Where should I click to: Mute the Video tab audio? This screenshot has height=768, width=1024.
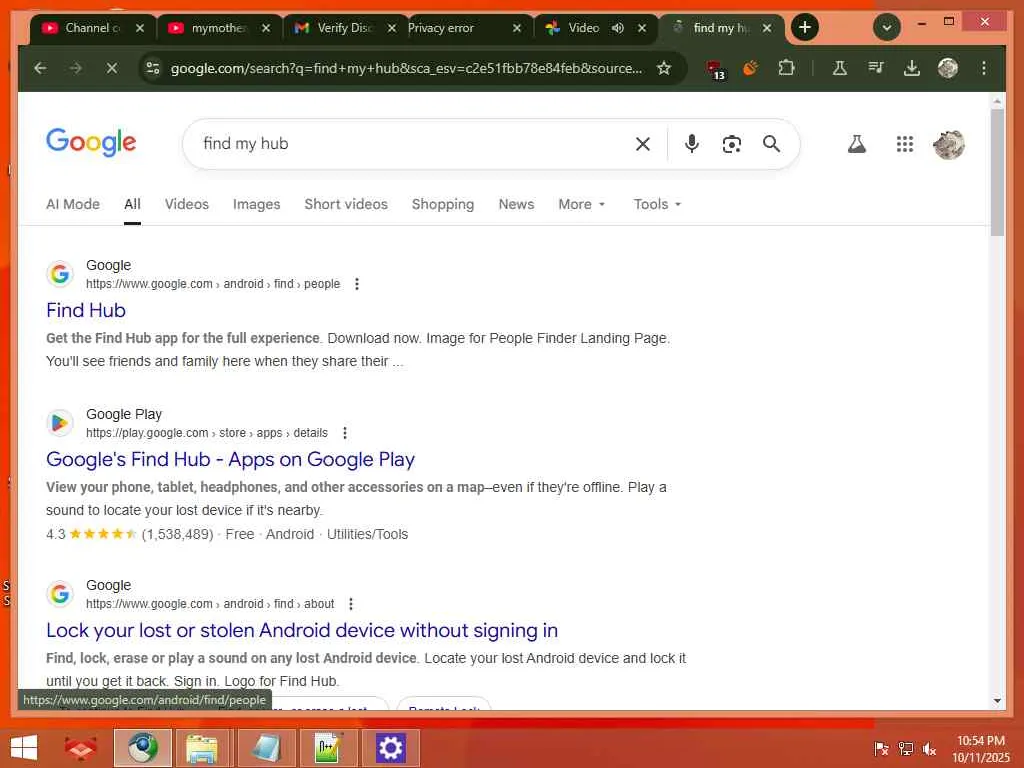pyautogui.click(x=617, y=28)
